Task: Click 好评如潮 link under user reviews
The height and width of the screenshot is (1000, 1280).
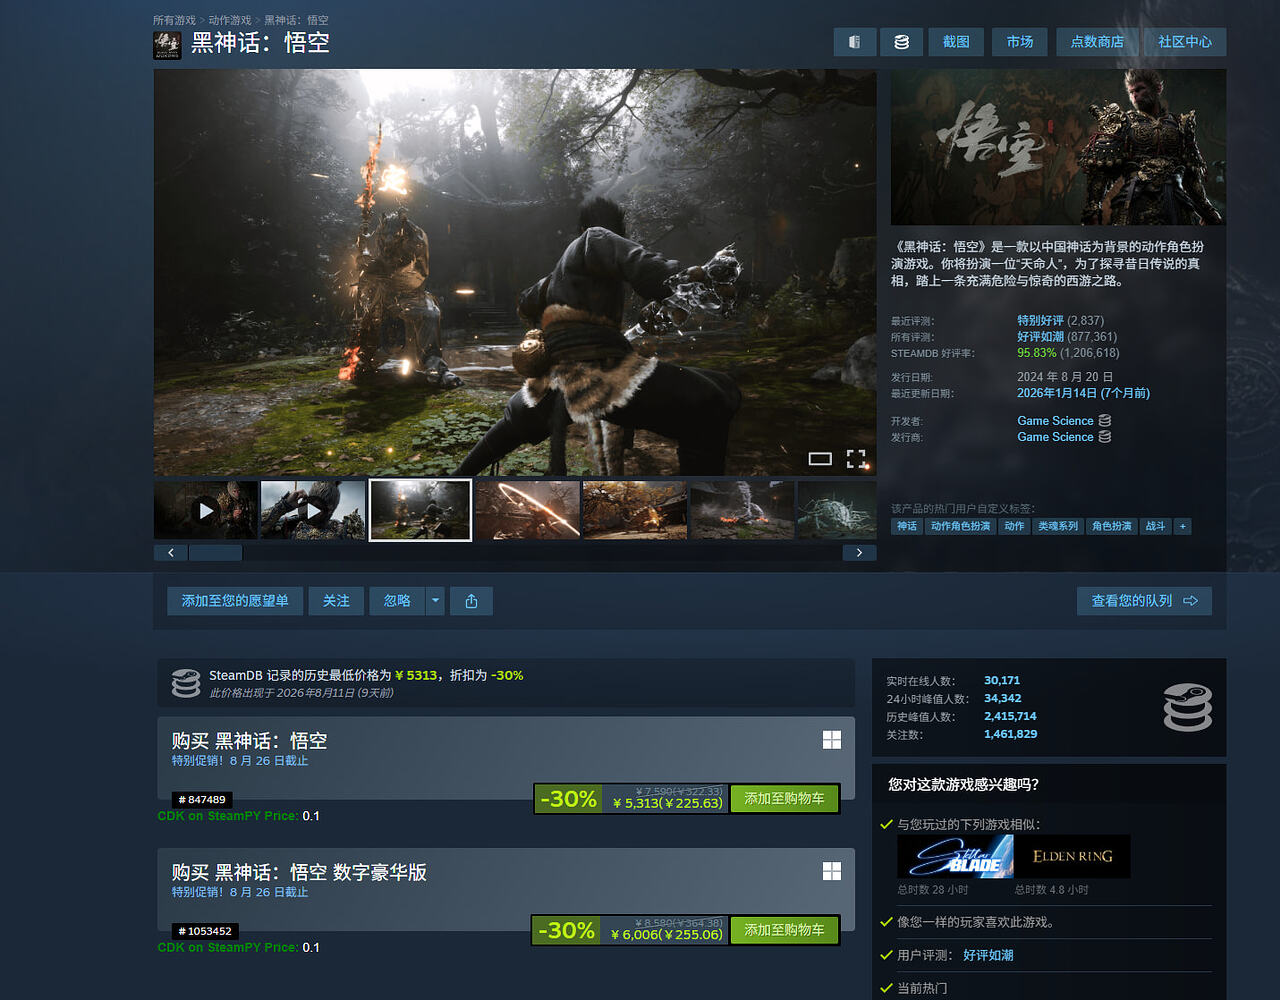Action: point(988,955)
